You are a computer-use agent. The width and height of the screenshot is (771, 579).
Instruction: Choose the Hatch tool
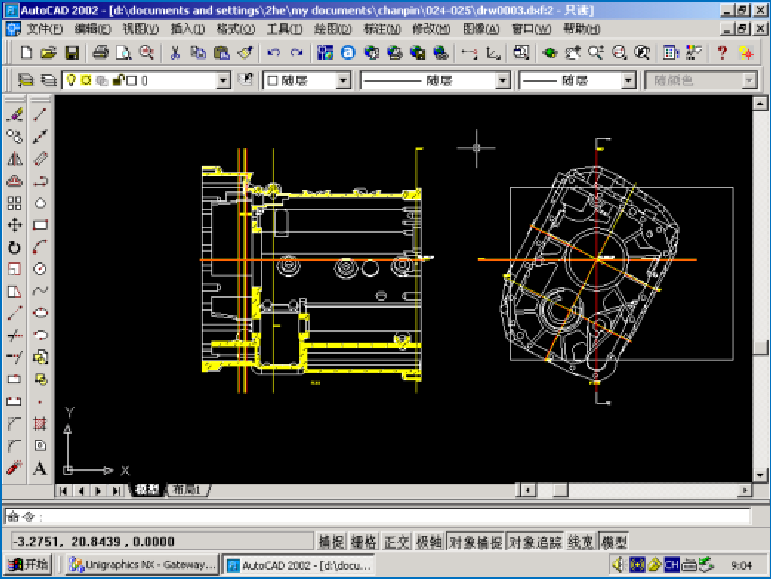41,423
